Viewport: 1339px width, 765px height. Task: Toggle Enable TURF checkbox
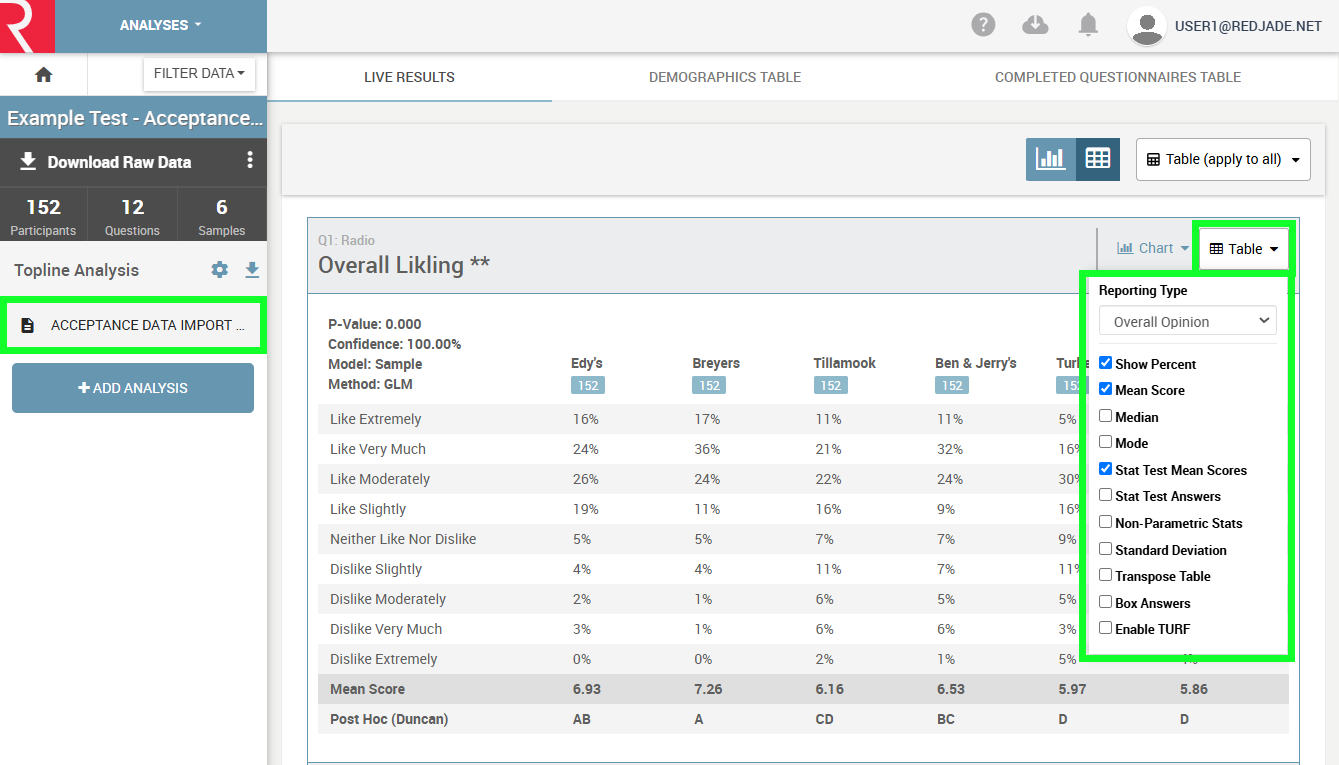1105,628
